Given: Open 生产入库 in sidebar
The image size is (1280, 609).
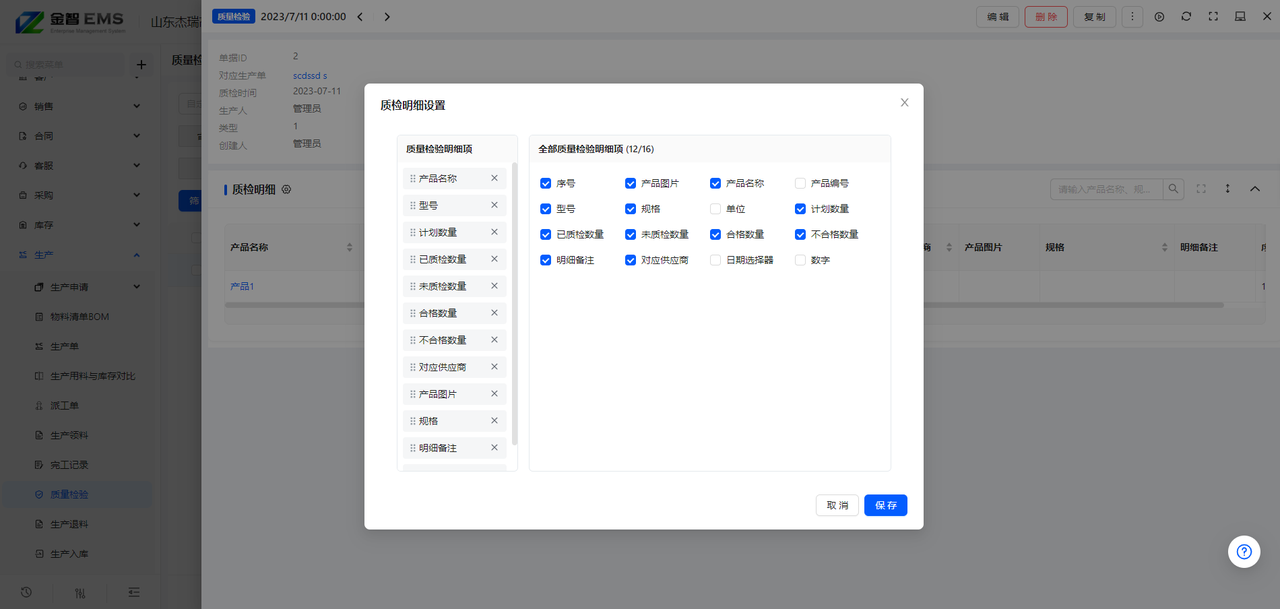Looking at the screenshot, I should 69,553.
